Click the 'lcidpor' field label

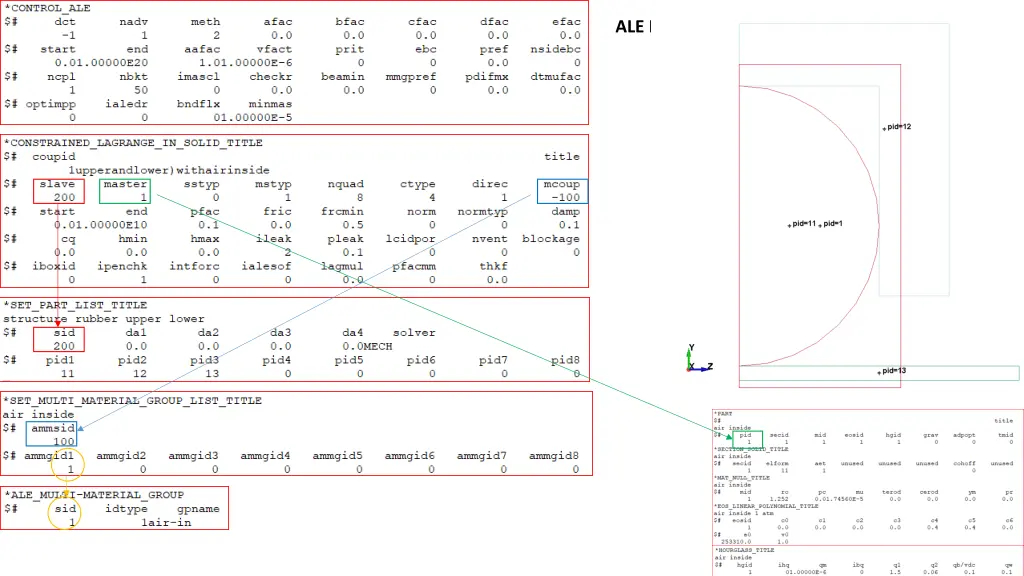[411, 238]
